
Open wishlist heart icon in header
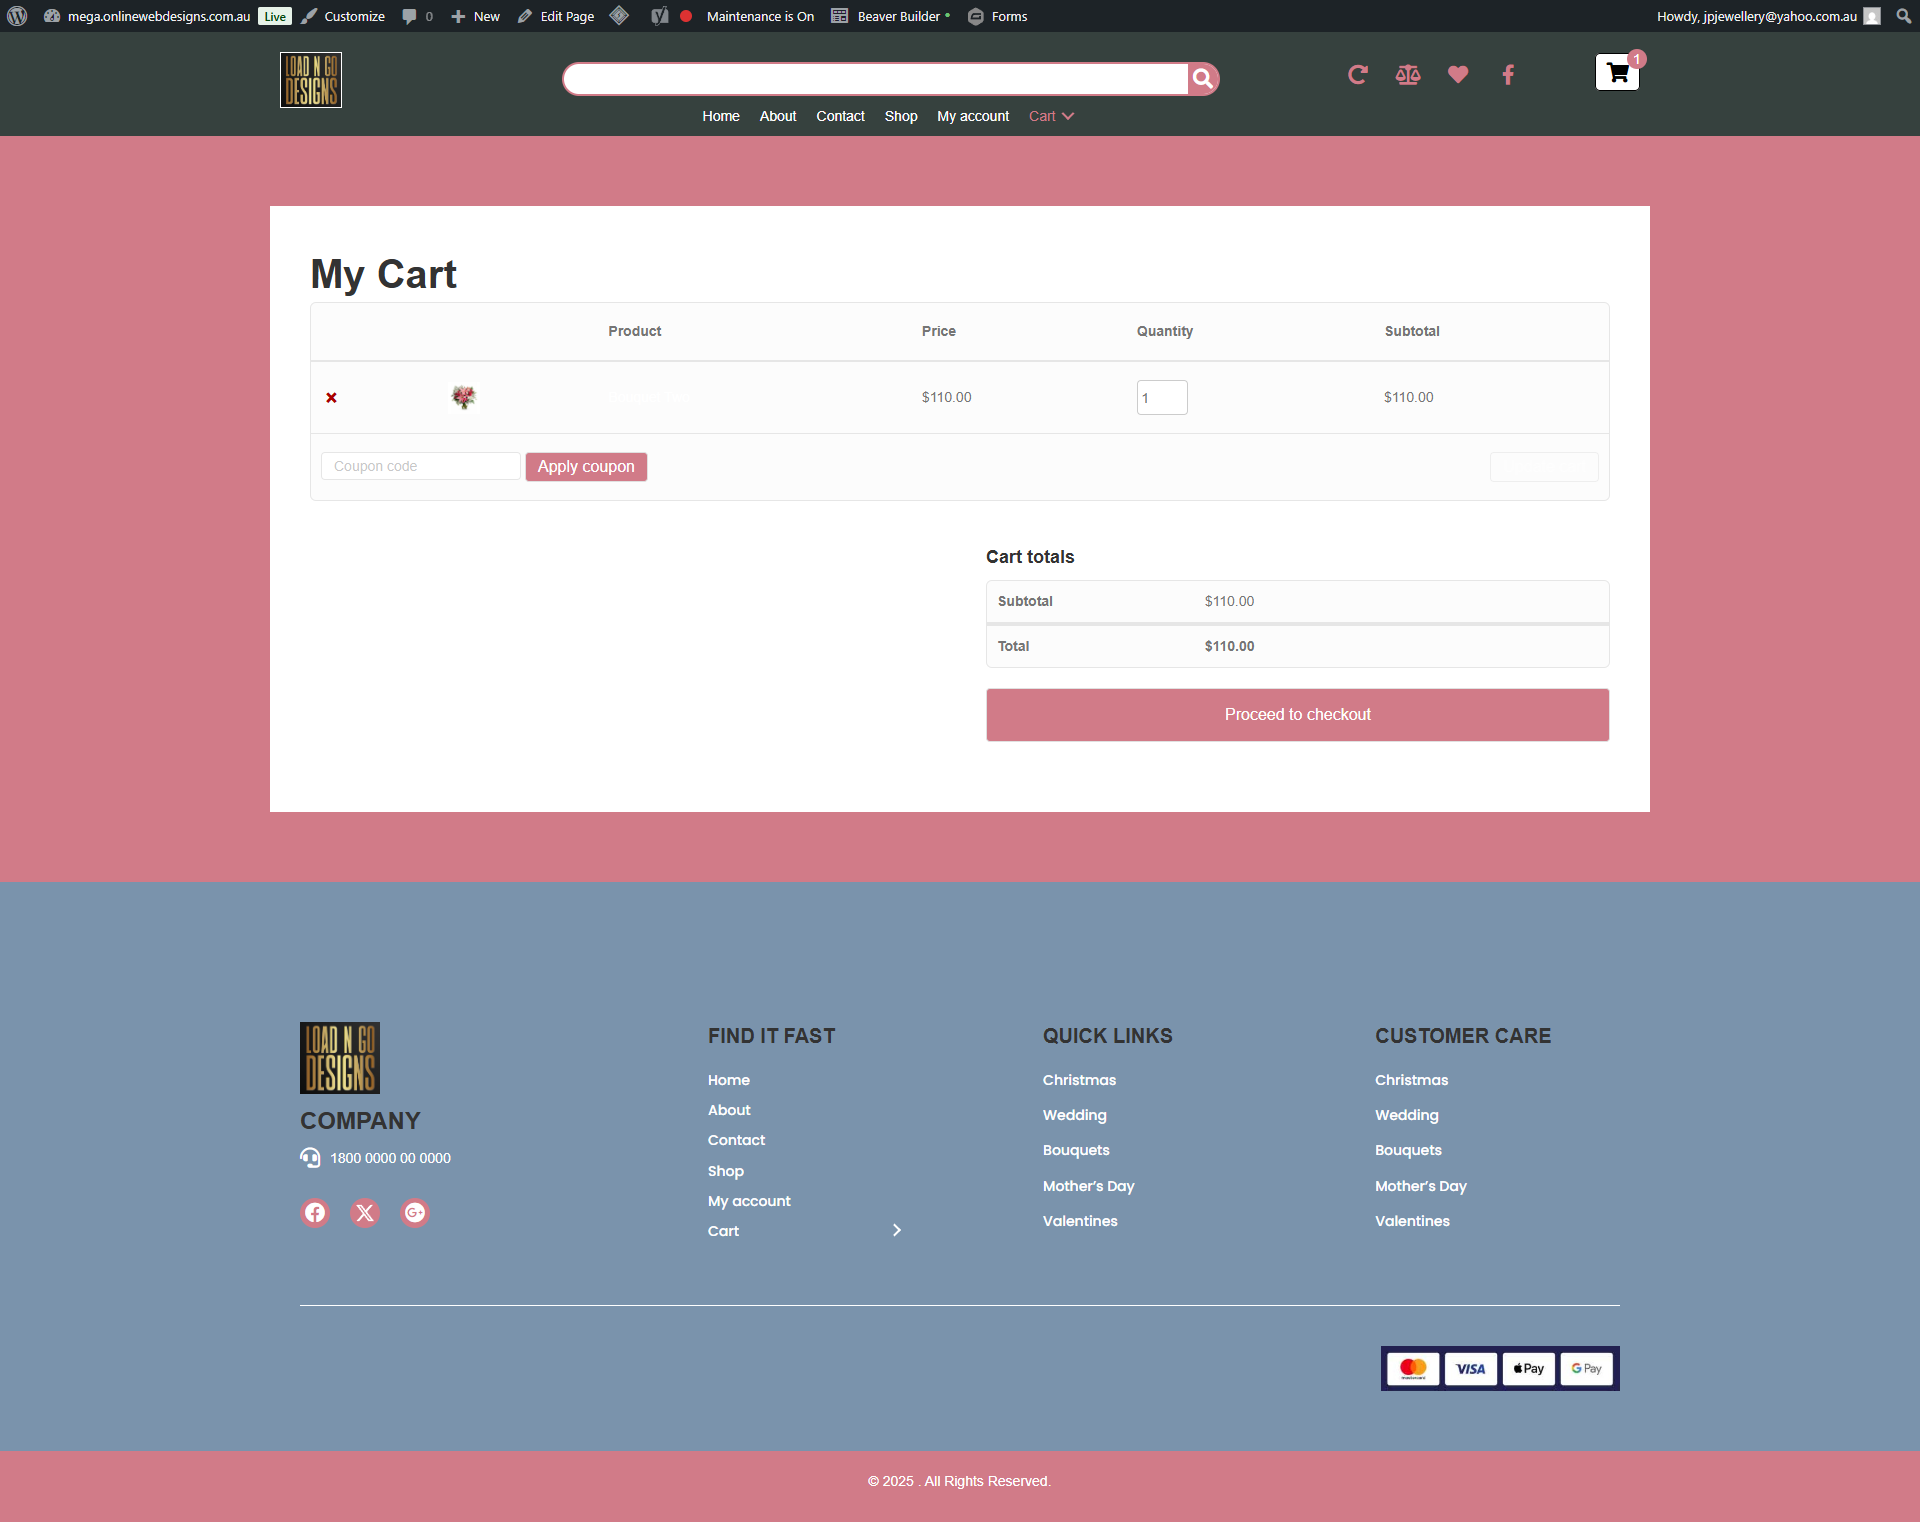tap(1458, 74)
